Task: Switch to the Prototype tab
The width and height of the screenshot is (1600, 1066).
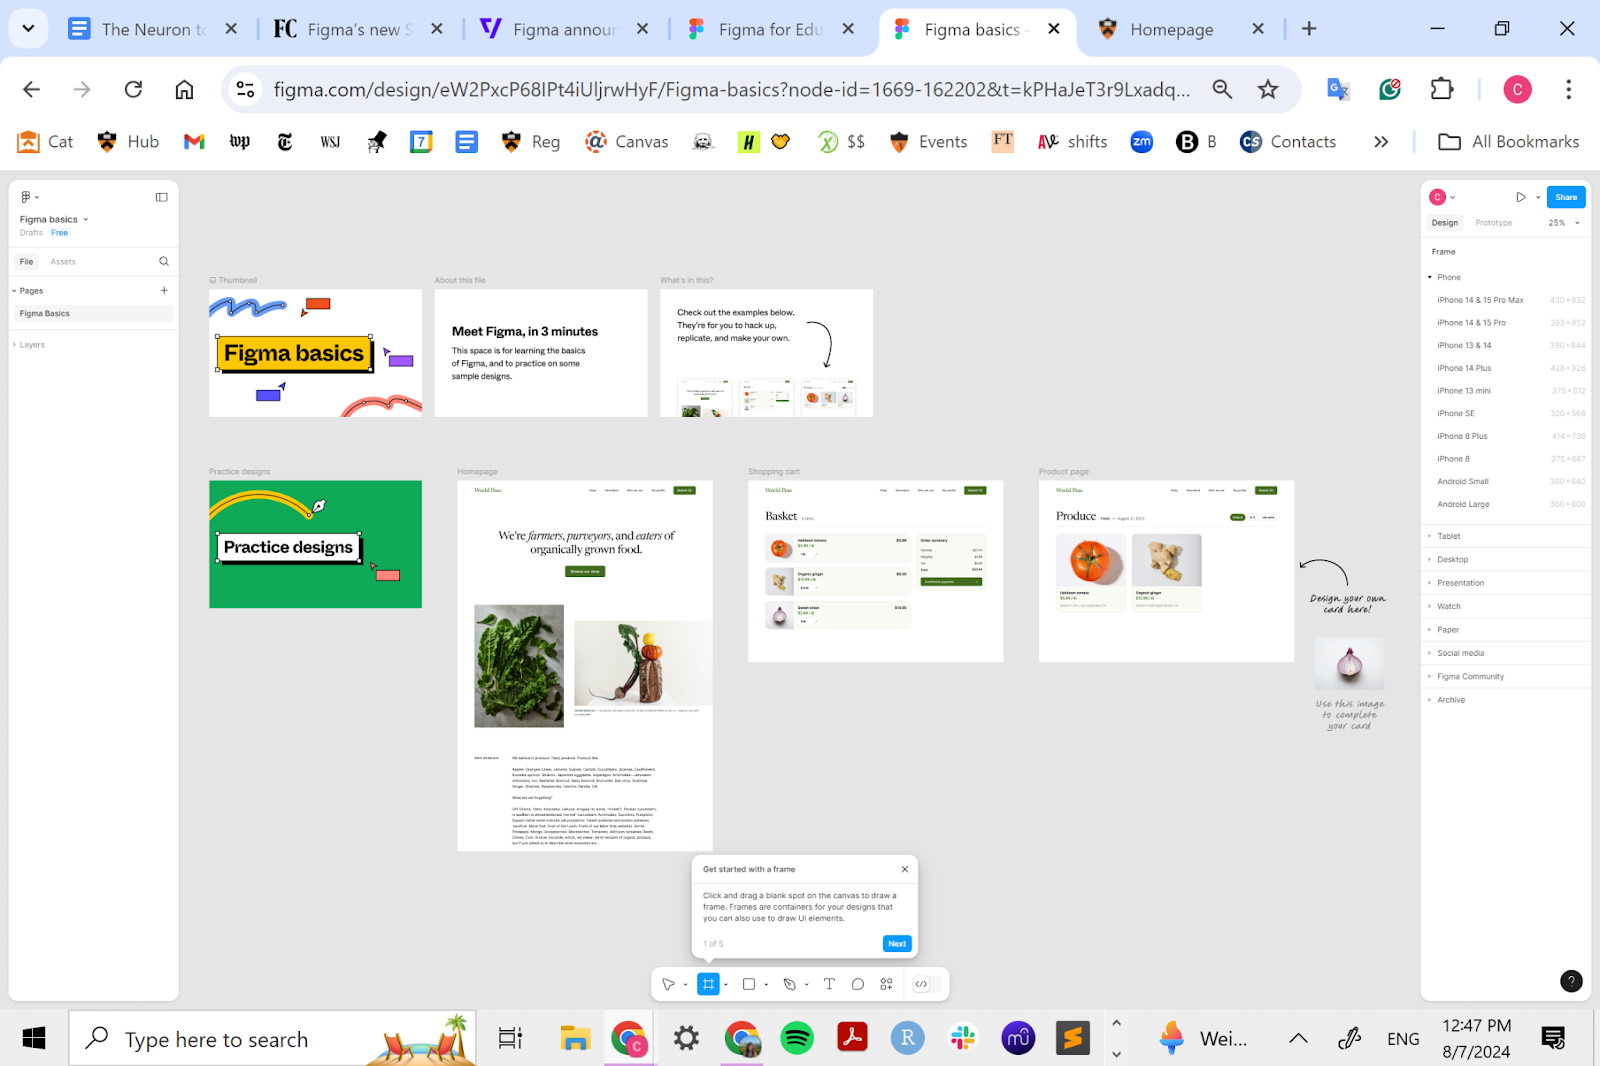Action: (1494, 223)
